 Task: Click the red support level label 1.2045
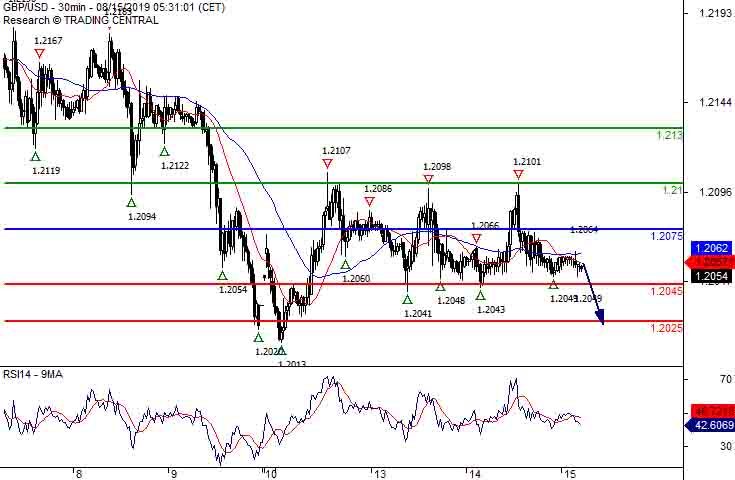[666, 291]
